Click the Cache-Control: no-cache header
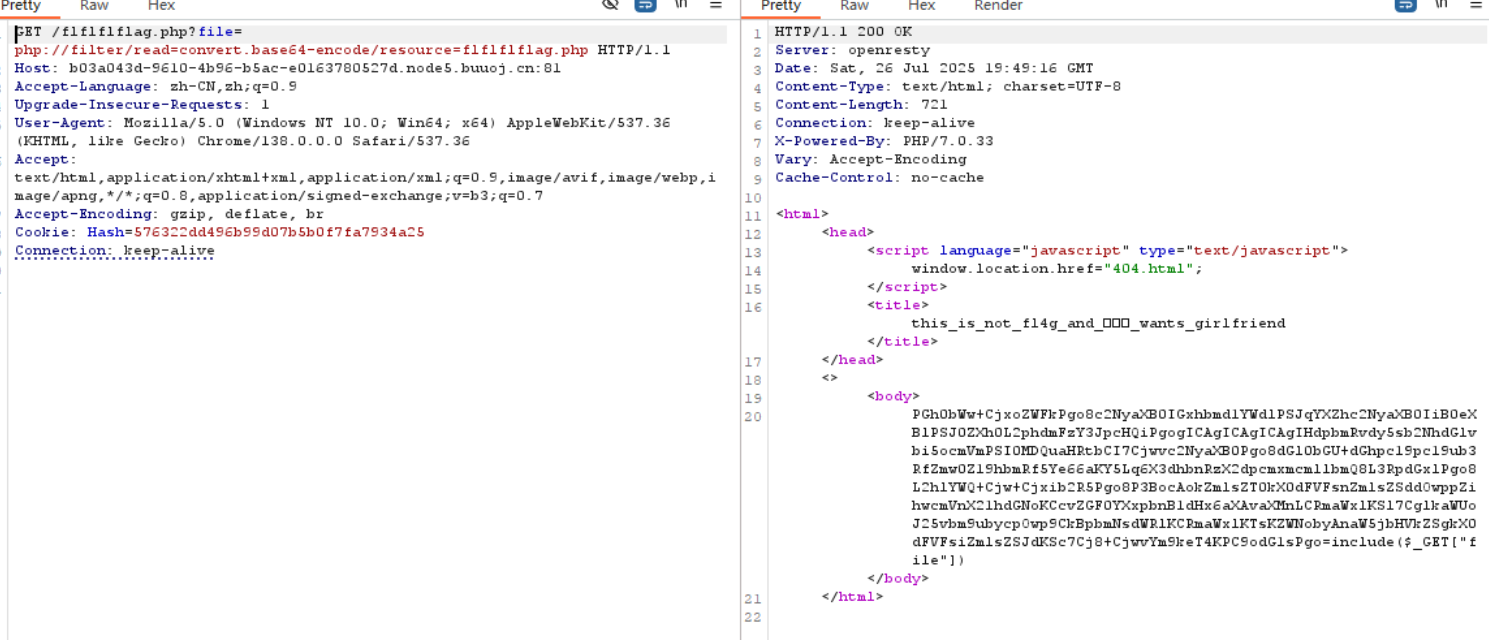Image resolution: width=1489 pixels, height=640 pixels. pyautogui.click(x=879, y=177)
